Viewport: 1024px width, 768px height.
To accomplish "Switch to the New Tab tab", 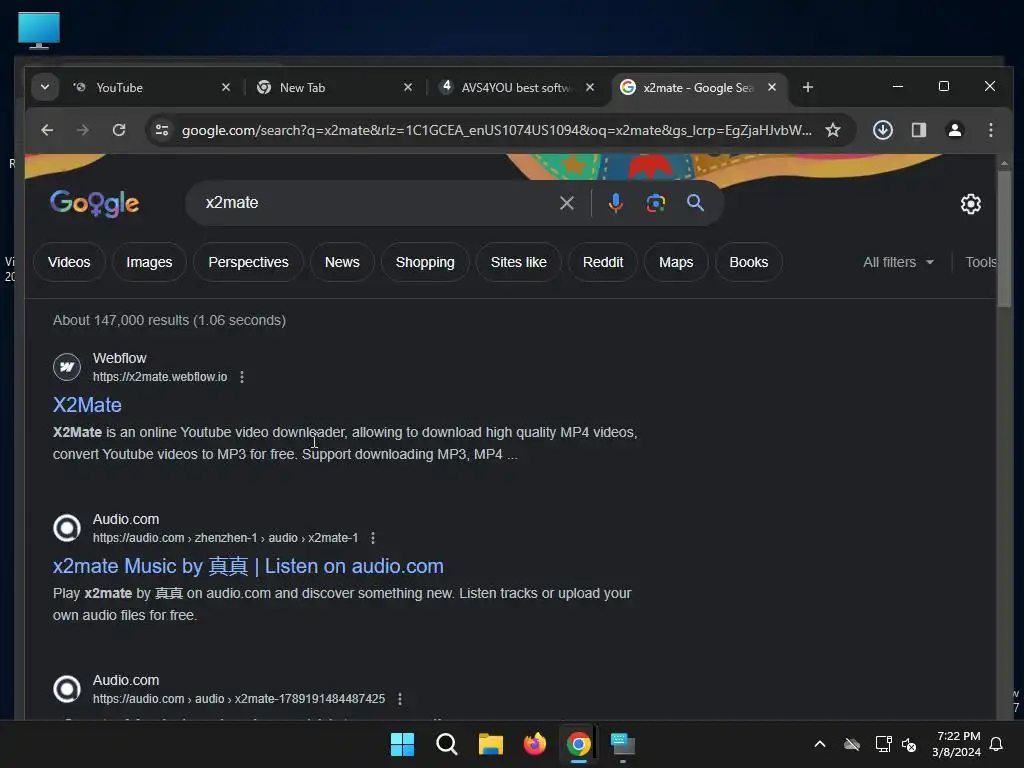I will 334,87.
